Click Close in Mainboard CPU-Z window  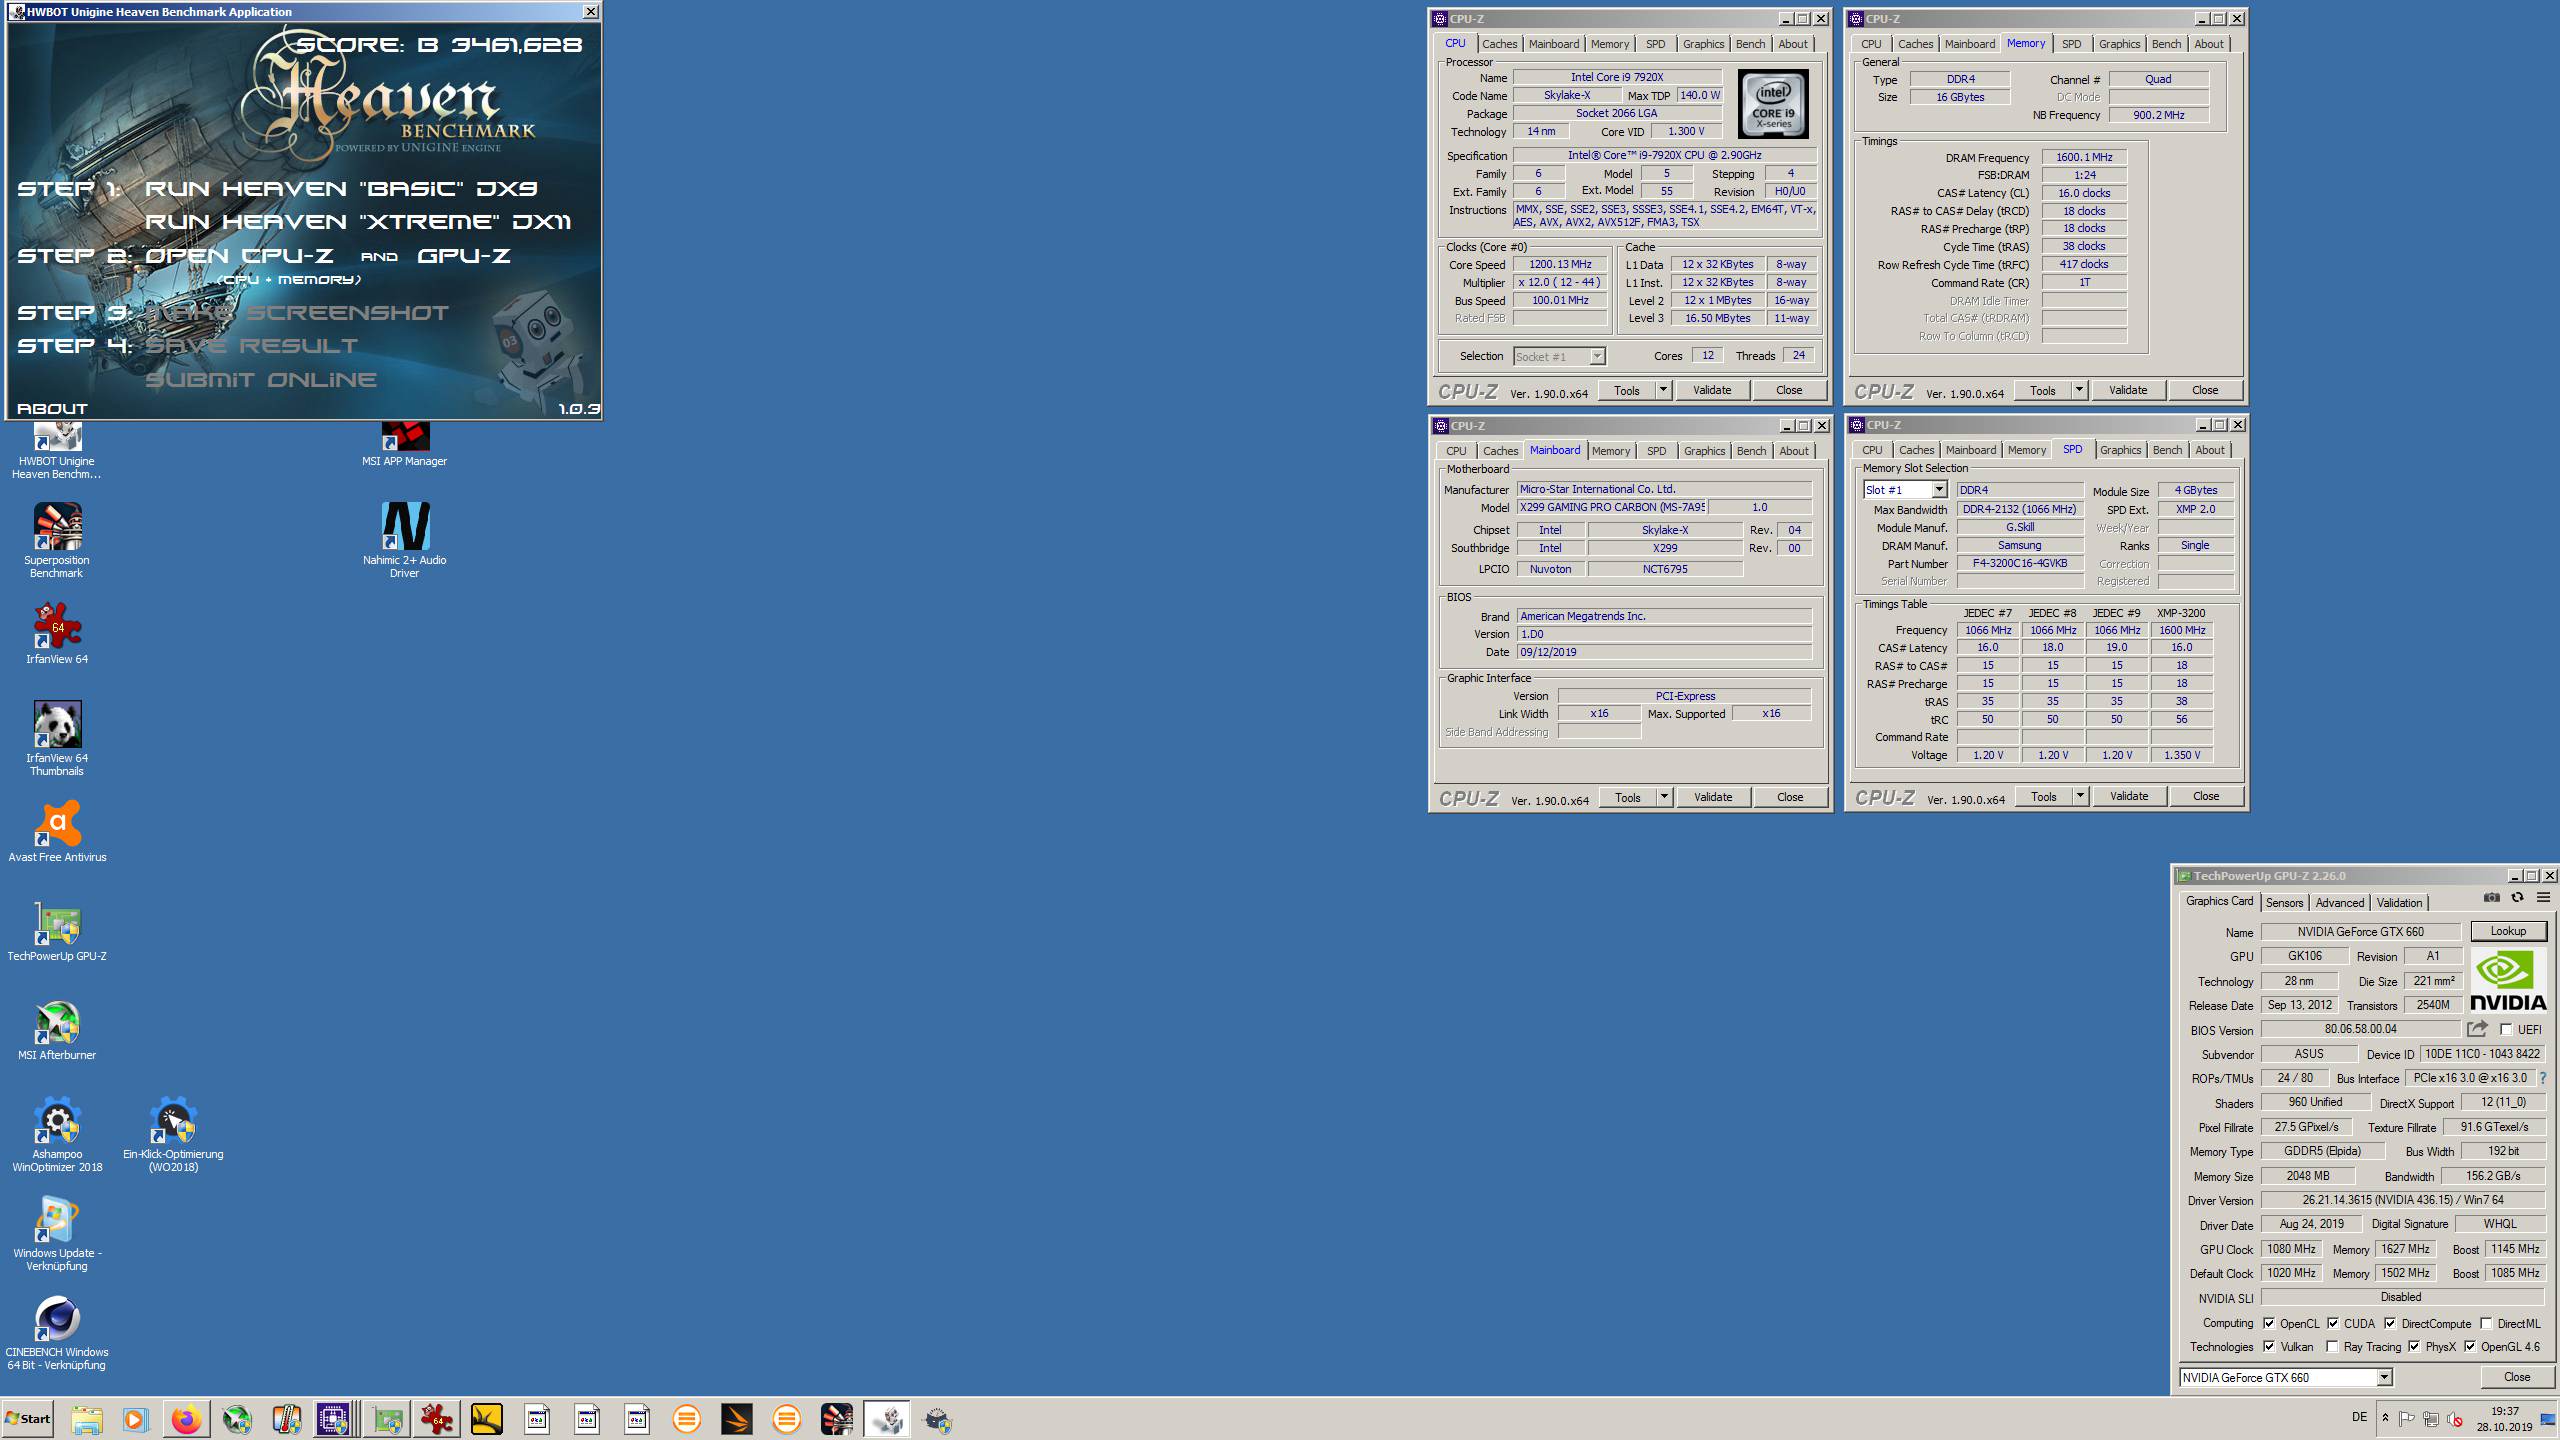[x=1790, y=797]
